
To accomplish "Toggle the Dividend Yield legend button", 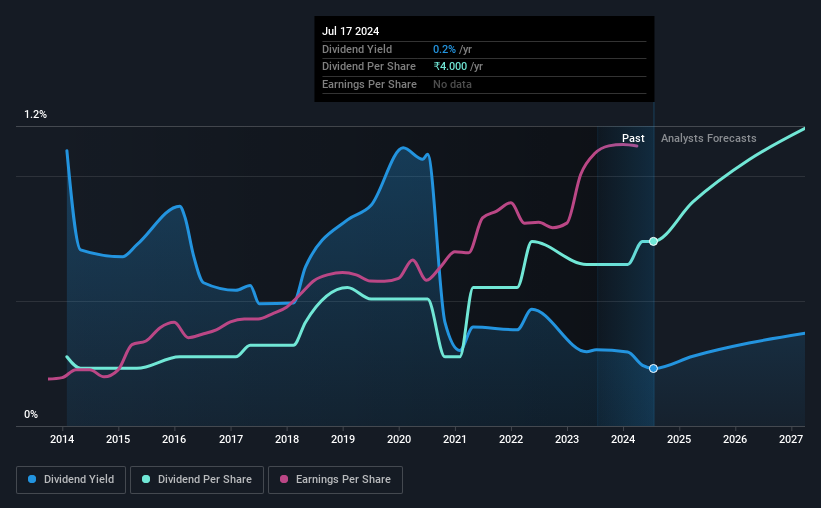I will 71,480.
